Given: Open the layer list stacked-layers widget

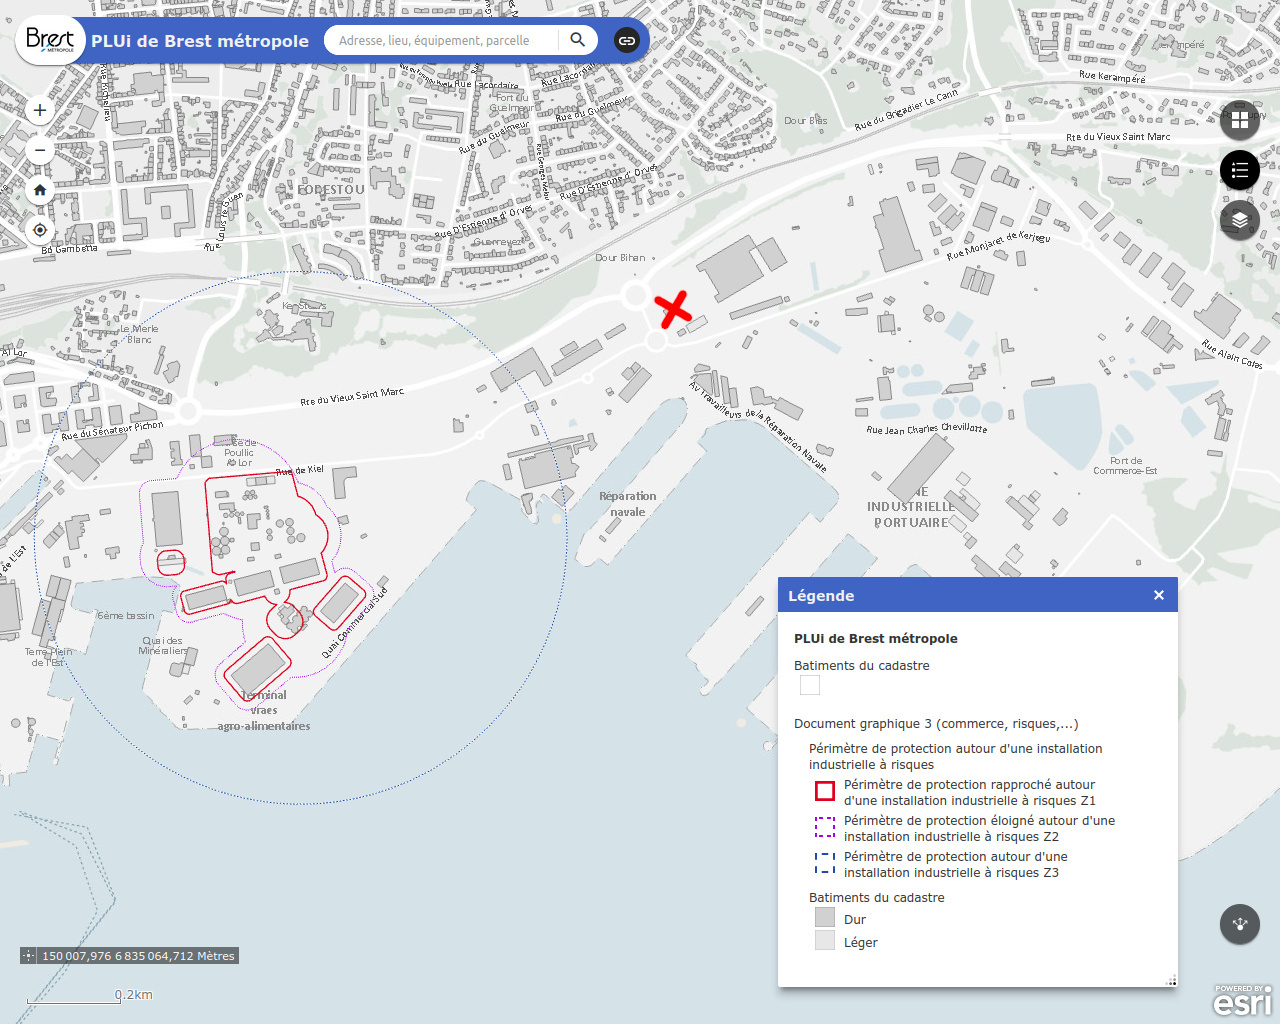Looking at the screenshot, I should coord(1240,220).
